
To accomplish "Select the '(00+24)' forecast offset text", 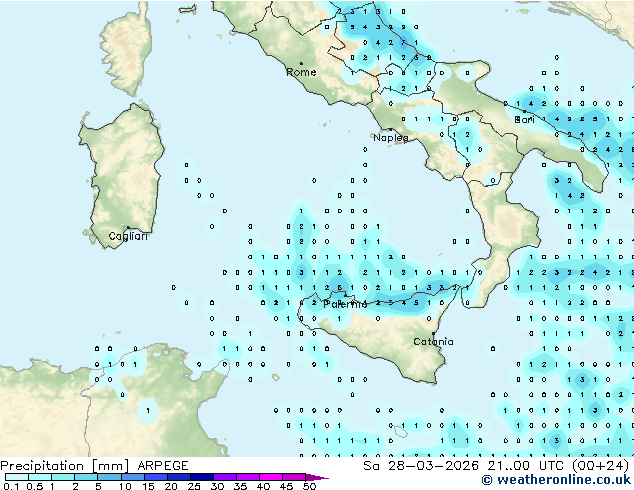I will [600, 466].
